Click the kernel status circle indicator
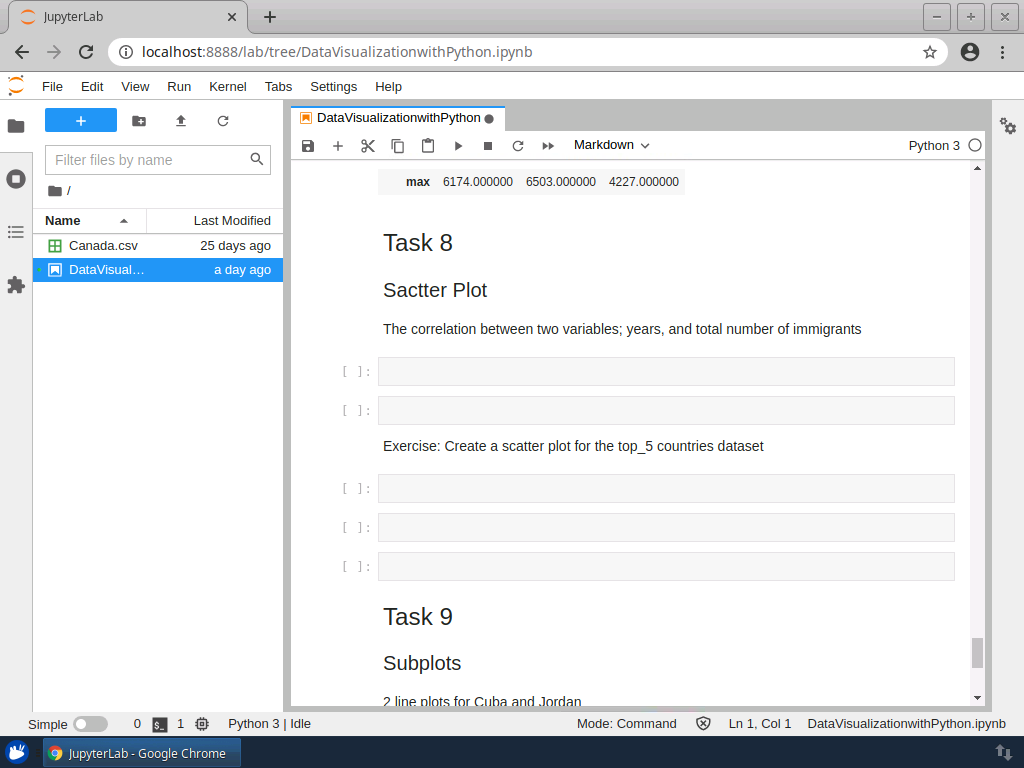The width and height of the screenshot is (1024, 768). (x=975, y=146)
